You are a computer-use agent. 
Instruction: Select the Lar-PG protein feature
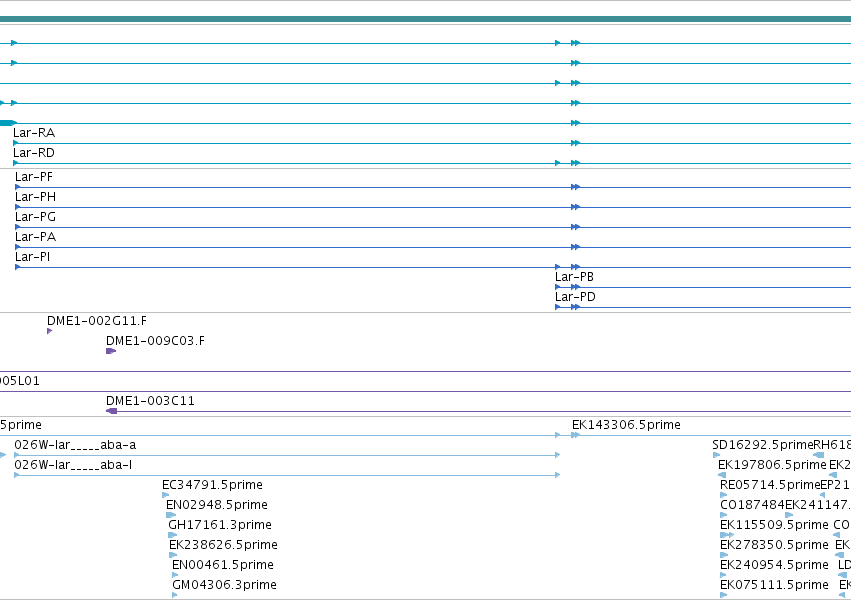pos(35,217)
